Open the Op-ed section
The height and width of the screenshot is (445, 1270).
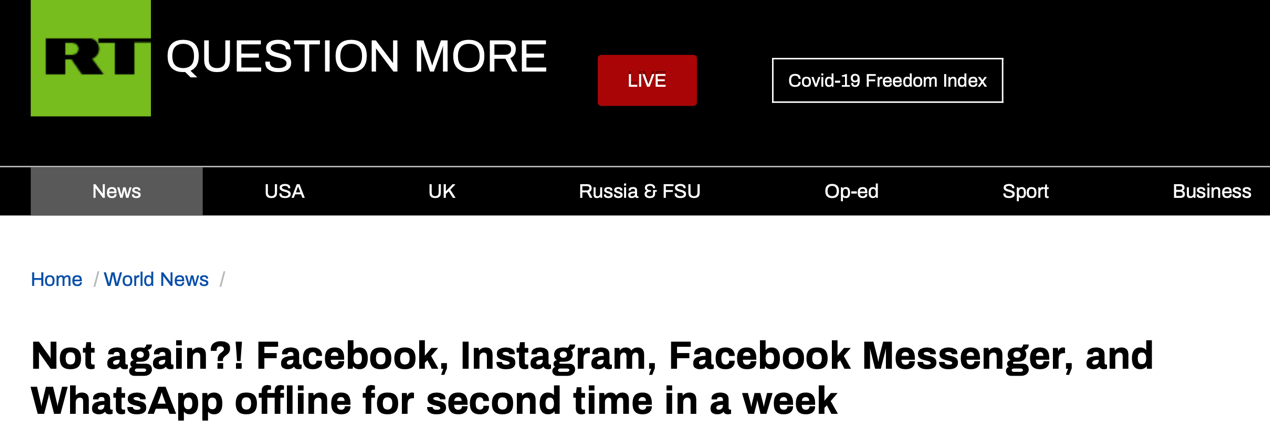(x=852, y=191)
